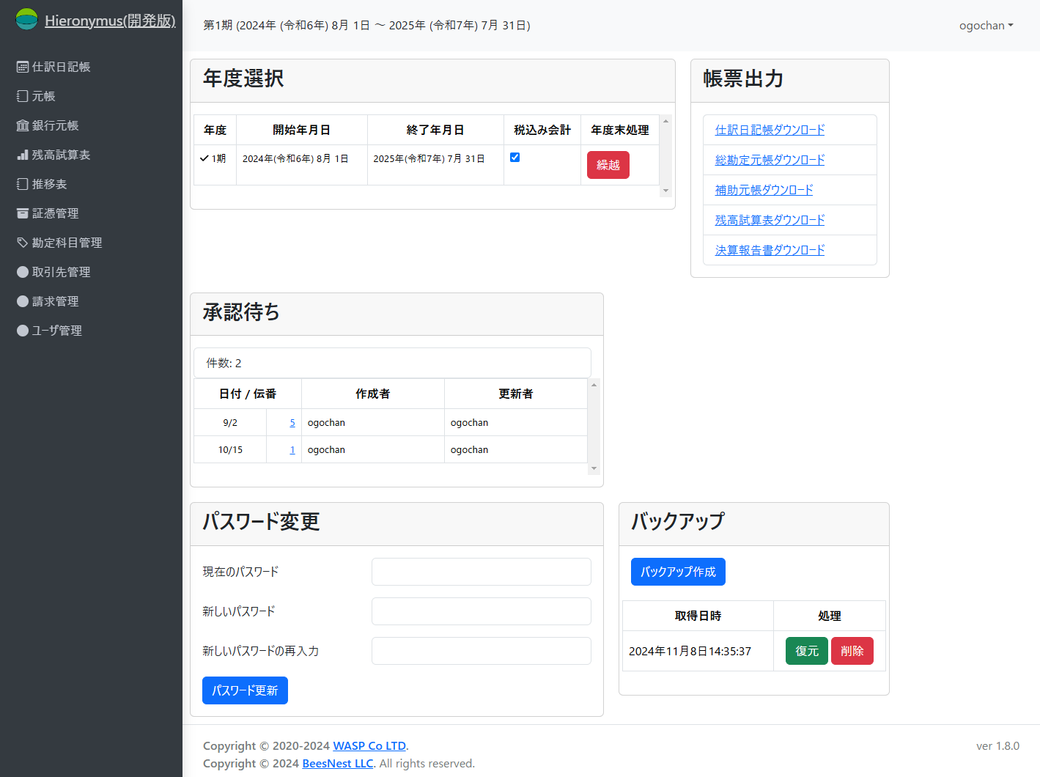The image size is (1040, 777).
Task: Toggle the 税込み会計 checkbox for 1期
Action: 515,157
